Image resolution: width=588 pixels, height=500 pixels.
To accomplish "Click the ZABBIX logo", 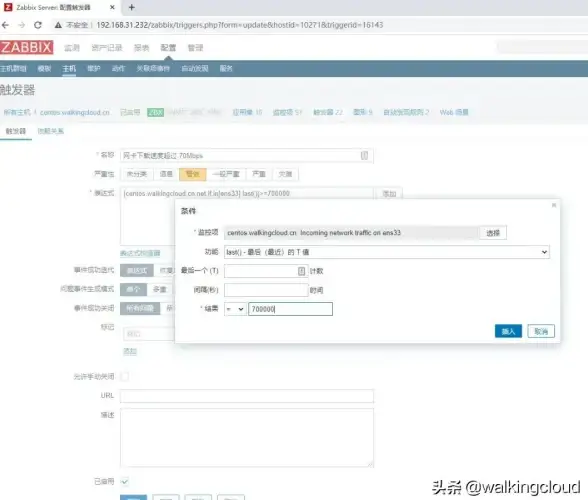I will pyautogui.click(x=26, y=47).
